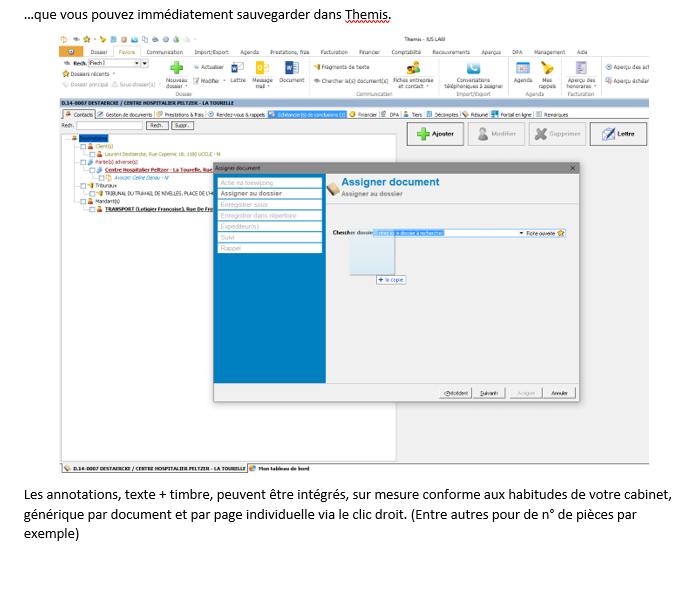Open the Nouveau dossier dropdown arrow
Screen dimensions: 698x589
pos(186,86)
